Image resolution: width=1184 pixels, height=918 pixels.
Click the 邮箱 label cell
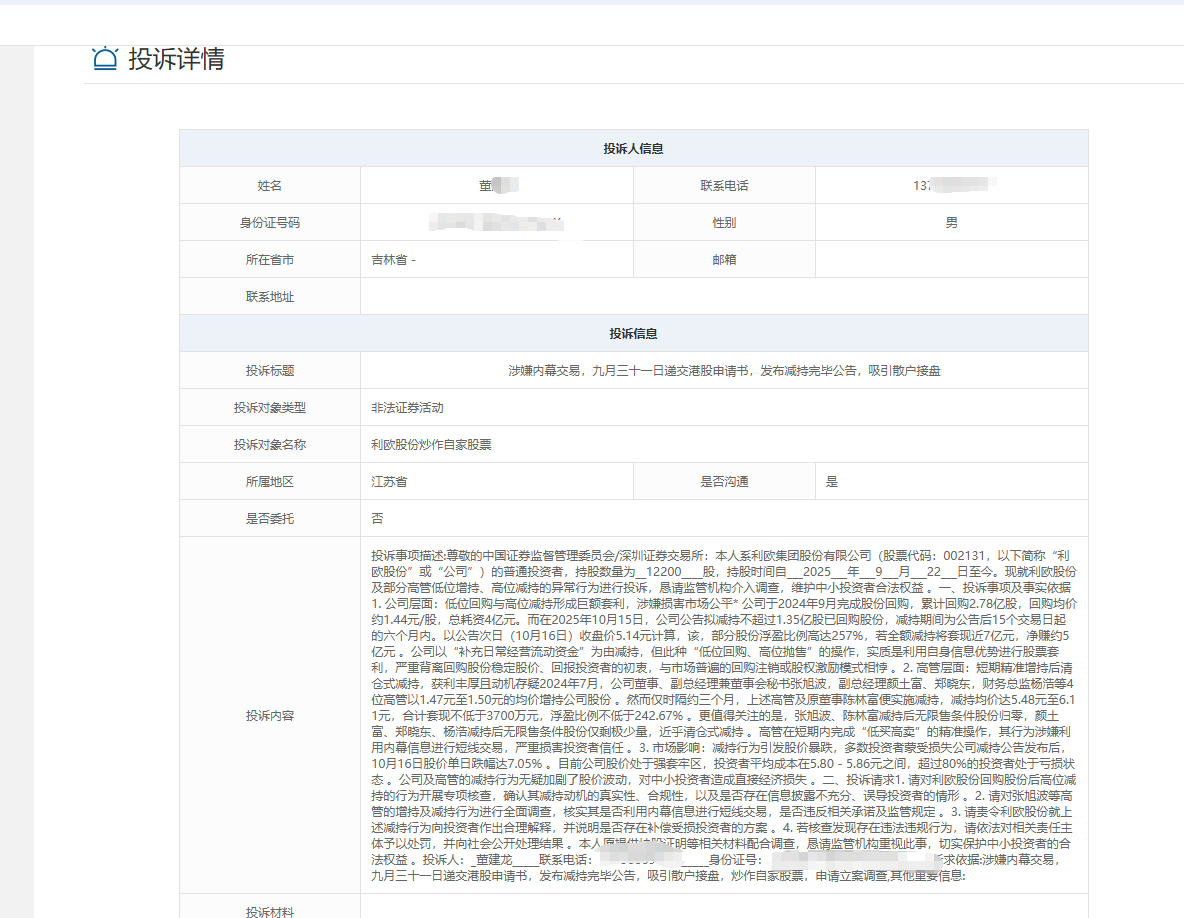[x=724, y=260]
